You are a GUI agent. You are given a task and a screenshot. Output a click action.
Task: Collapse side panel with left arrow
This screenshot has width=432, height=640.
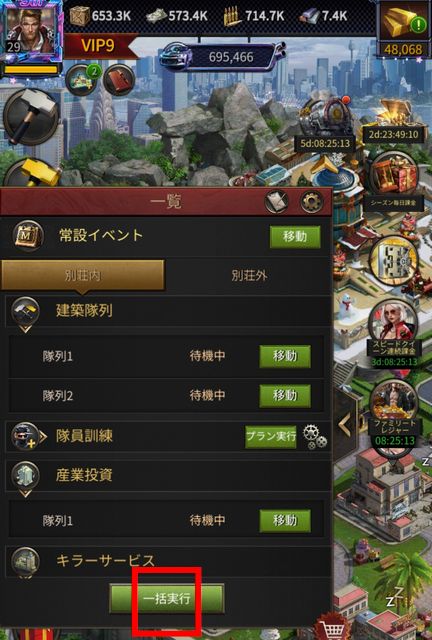point(345,426)
